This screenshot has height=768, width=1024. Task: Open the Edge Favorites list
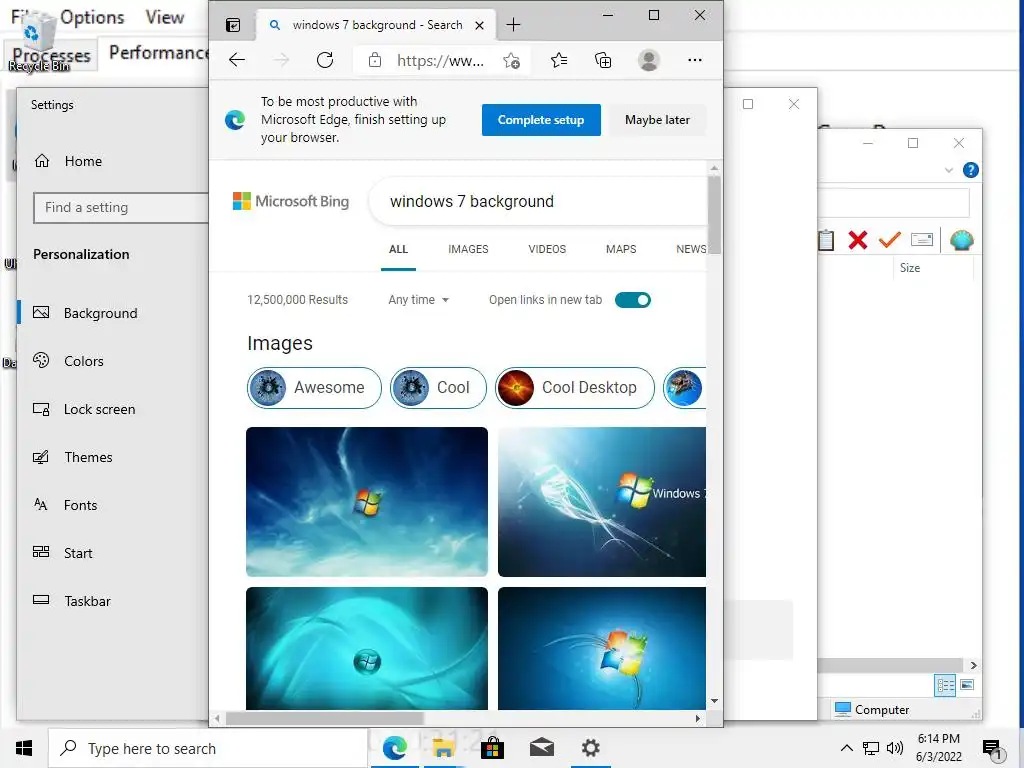[559, 60]
